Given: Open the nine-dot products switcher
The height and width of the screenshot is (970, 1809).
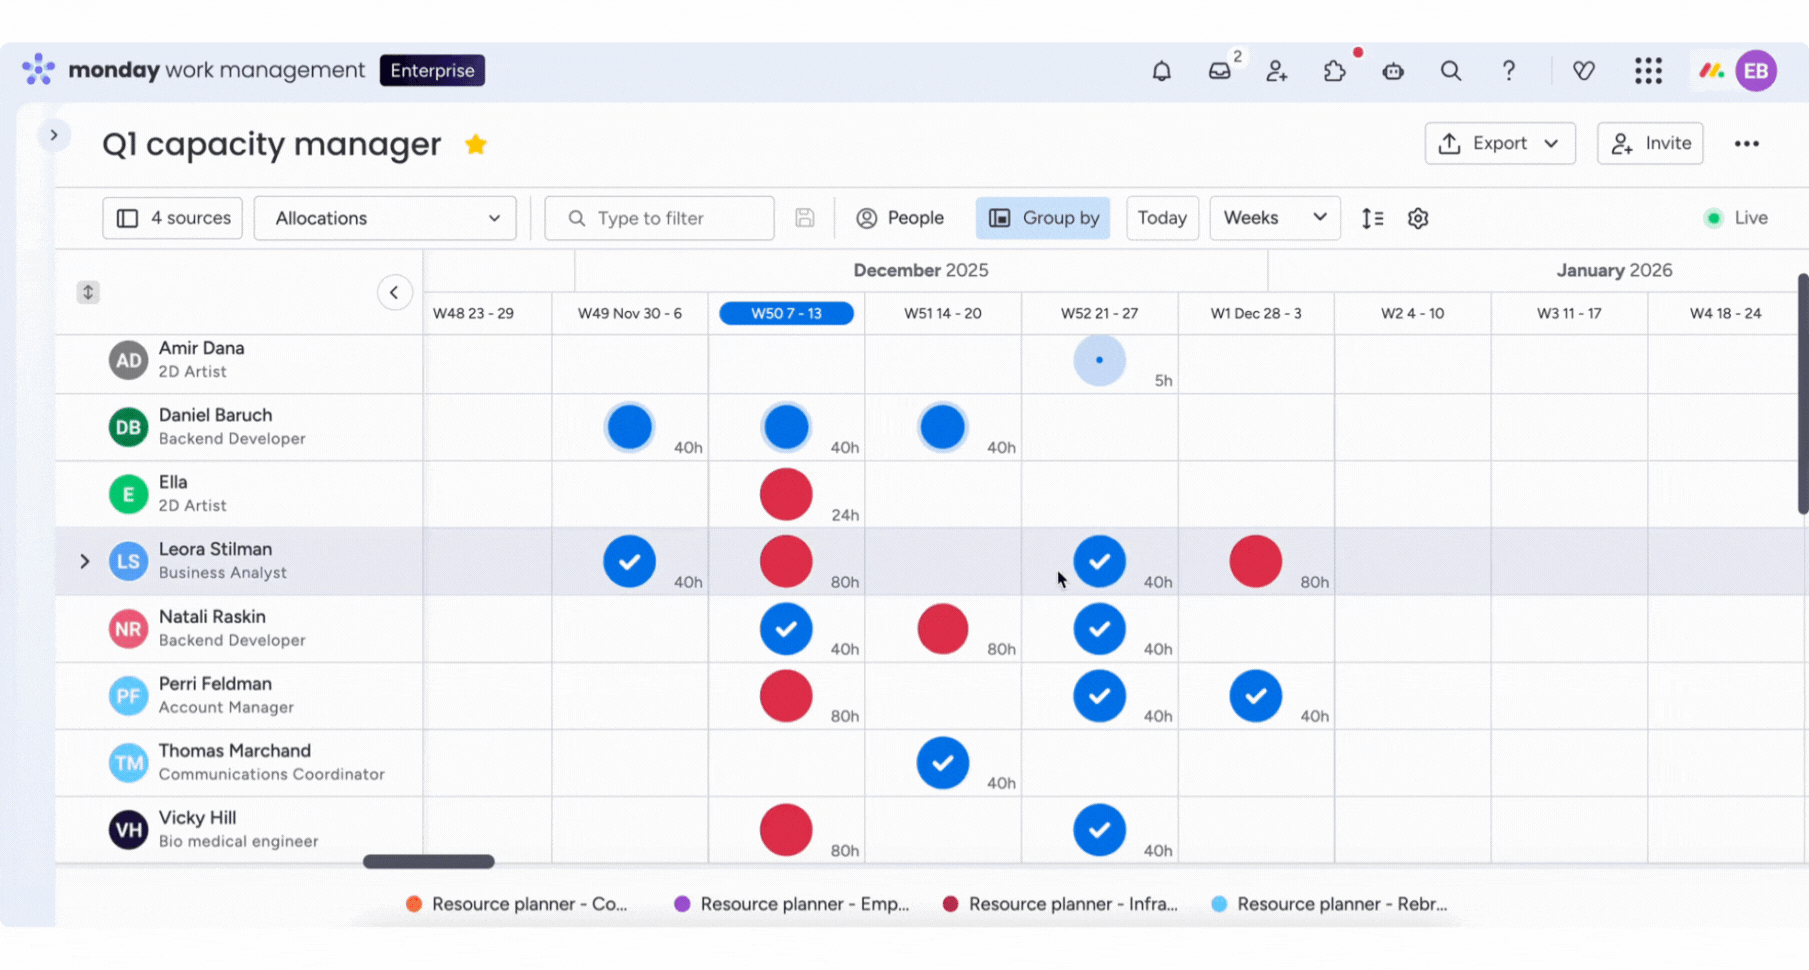Looking at the screenshot, I should [x=1648, y=71].
